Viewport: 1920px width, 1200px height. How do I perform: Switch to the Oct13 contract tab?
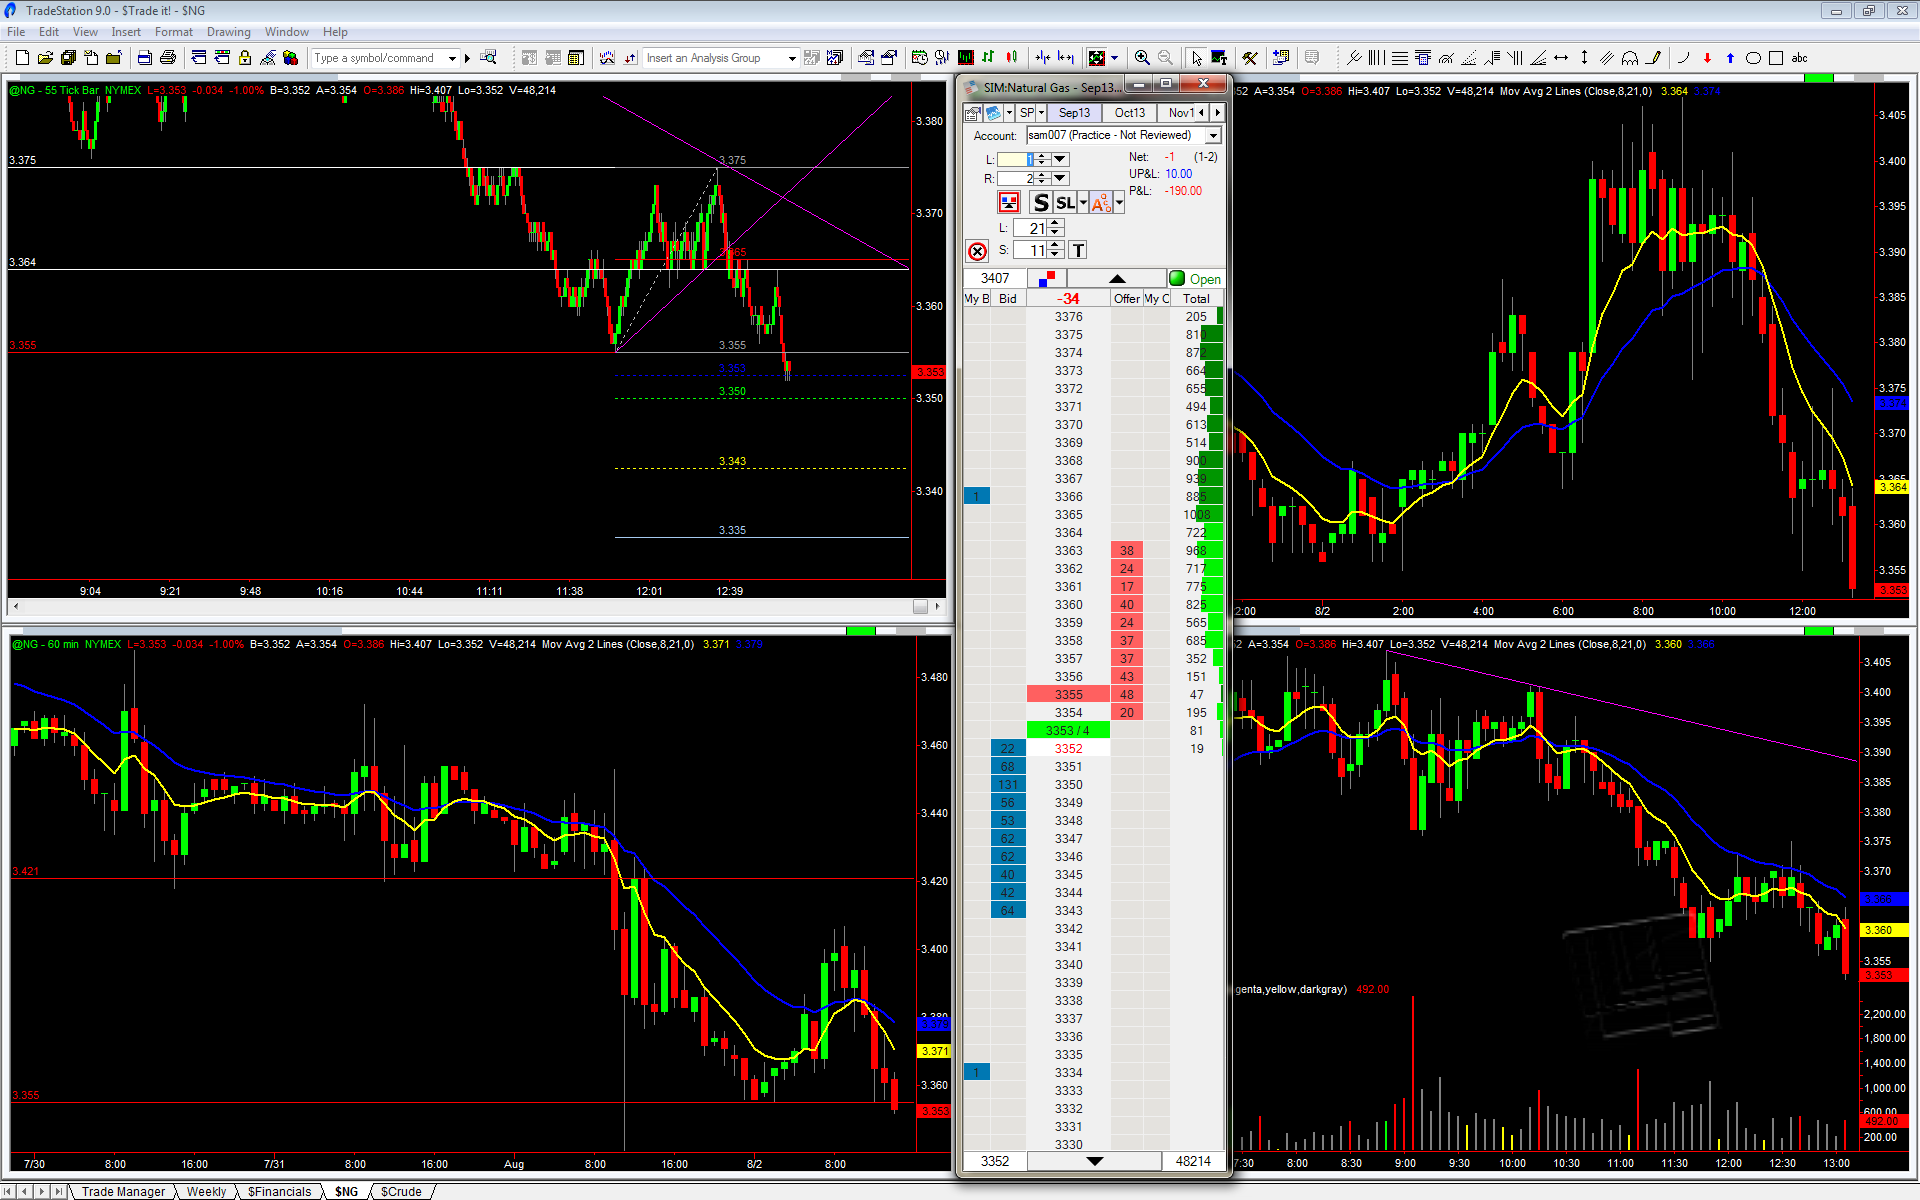pos(1130,113)
